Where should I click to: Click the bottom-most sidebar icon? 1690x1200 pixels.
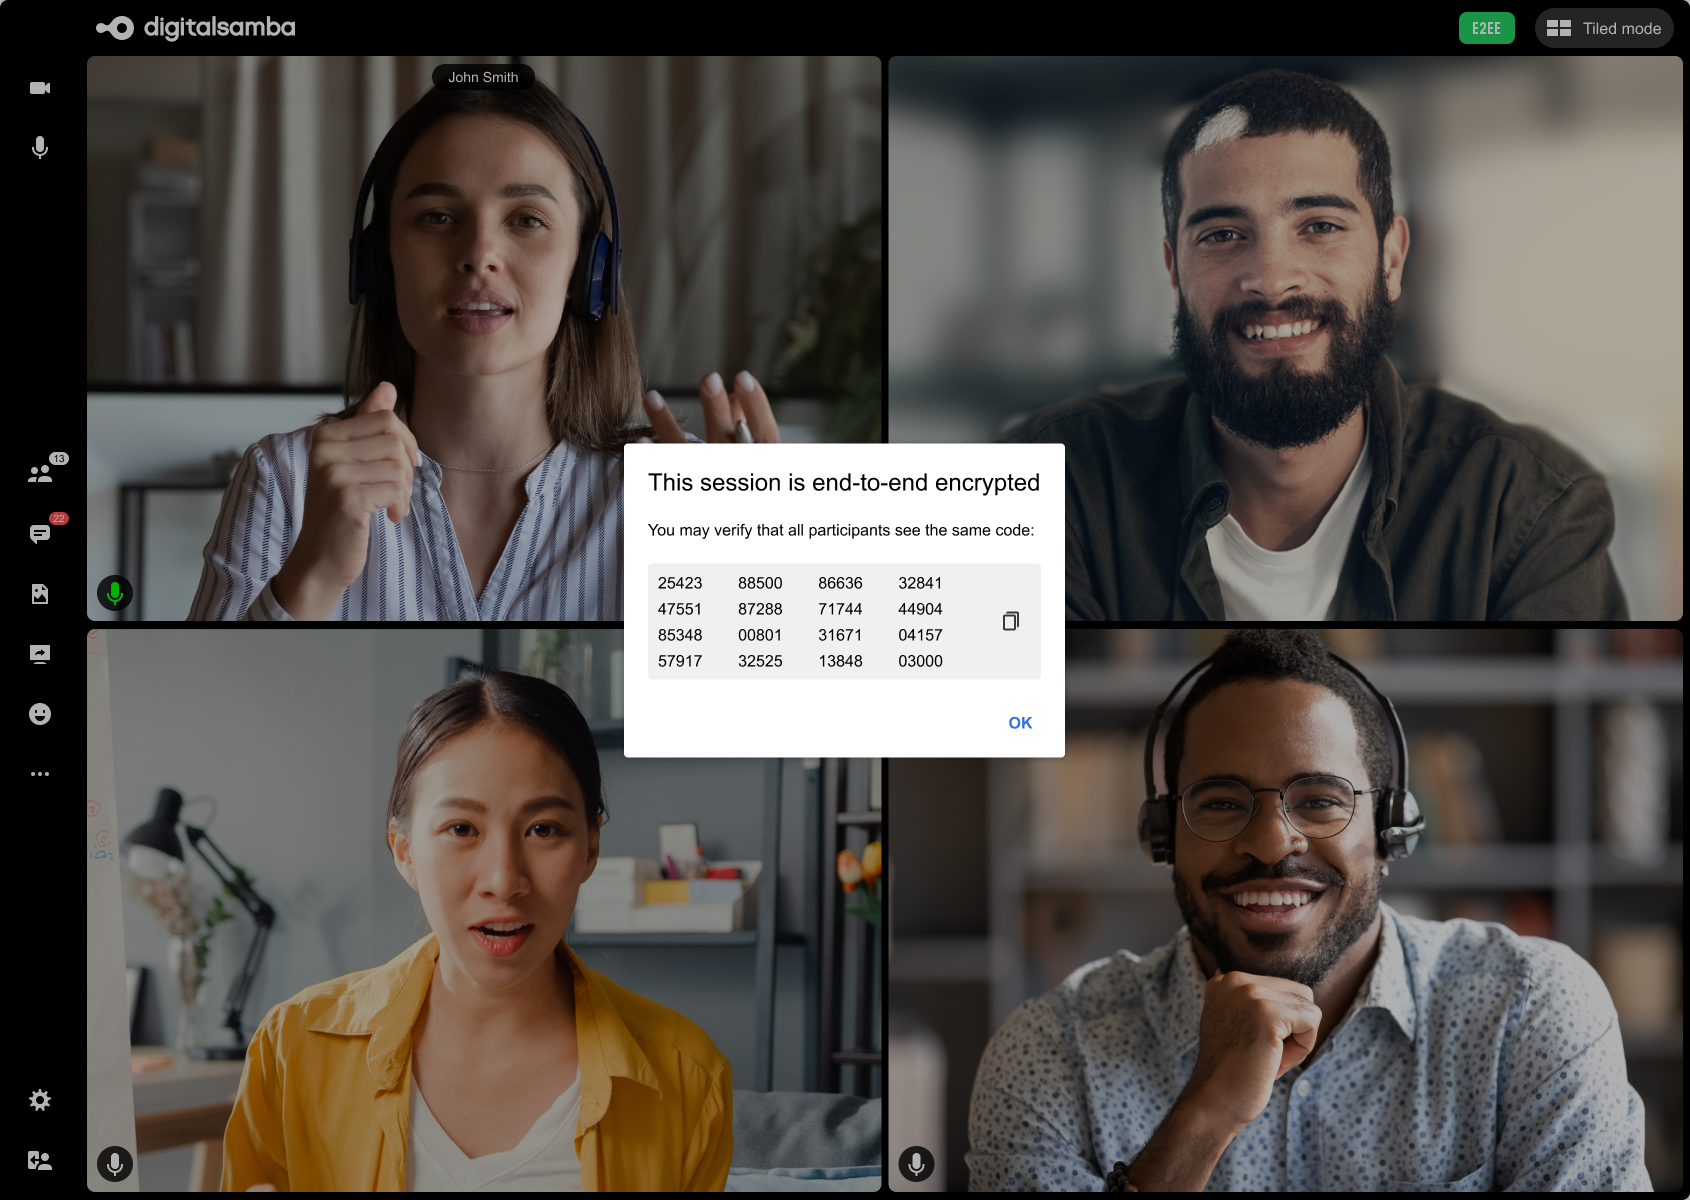coord(40,1160)
